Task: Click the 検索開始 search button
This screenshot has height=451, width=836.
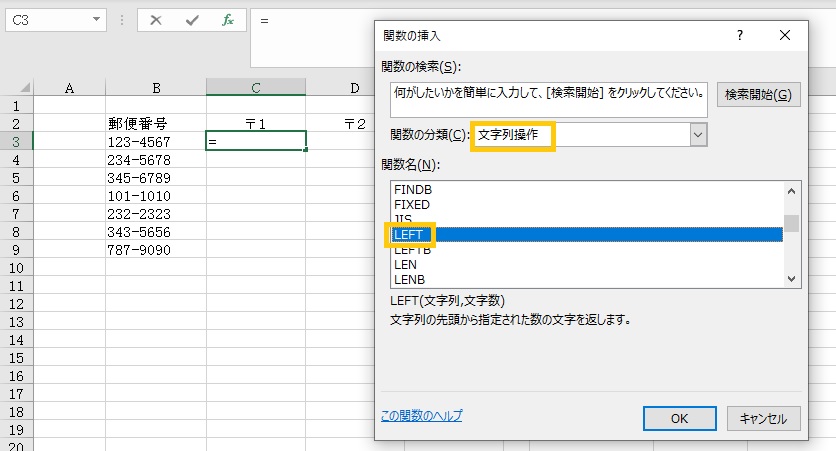Action: point(758,95)
